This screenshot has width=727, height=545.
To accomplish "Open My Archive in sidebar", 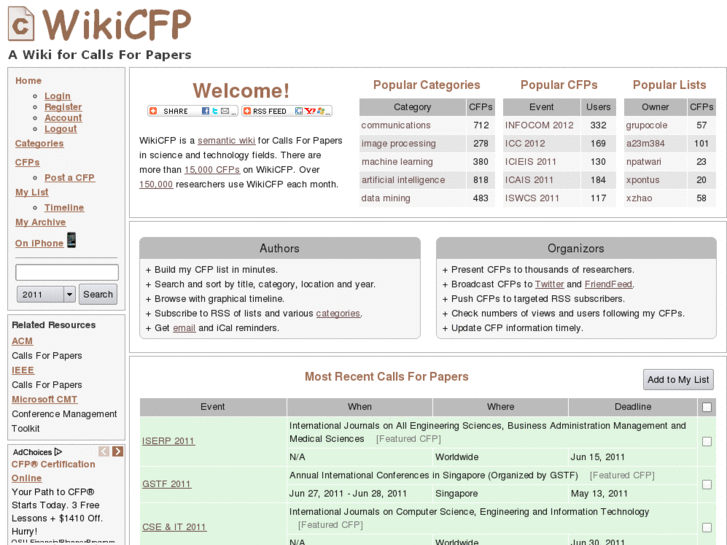I will [40, 222].
